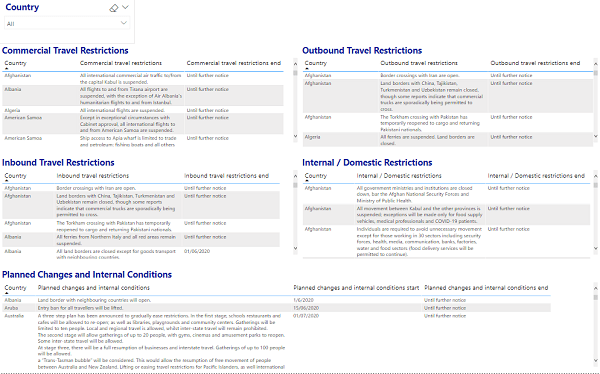Select the Algeria row in Outbound Travel Restrictions

448,140
